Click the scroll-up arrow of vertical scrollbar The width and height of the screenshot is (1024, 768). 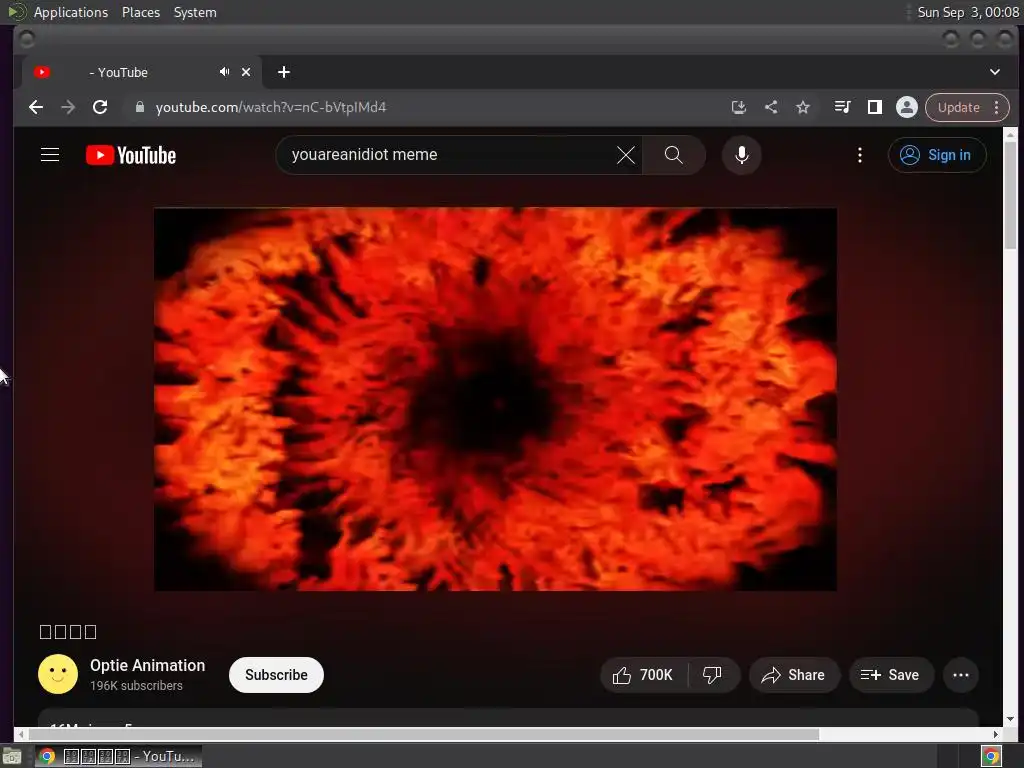pyautogui.click(x=1010, y=134)
